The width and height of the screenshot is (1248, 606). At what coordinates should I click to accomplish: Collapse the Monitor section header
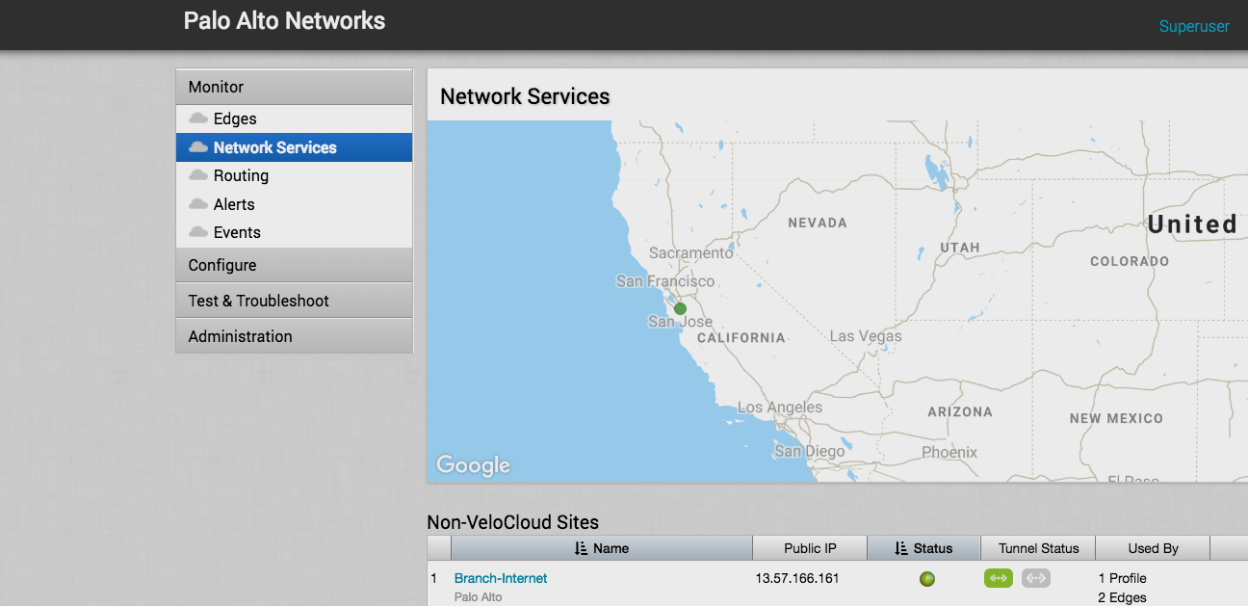tap(294, 87)
